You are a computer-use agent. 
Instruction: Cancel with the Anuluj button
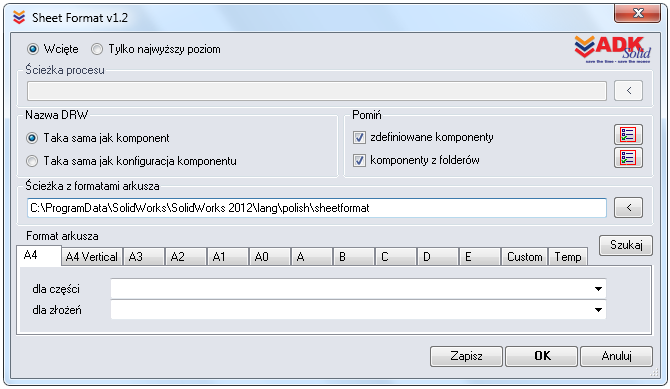(x=617, y=356)
